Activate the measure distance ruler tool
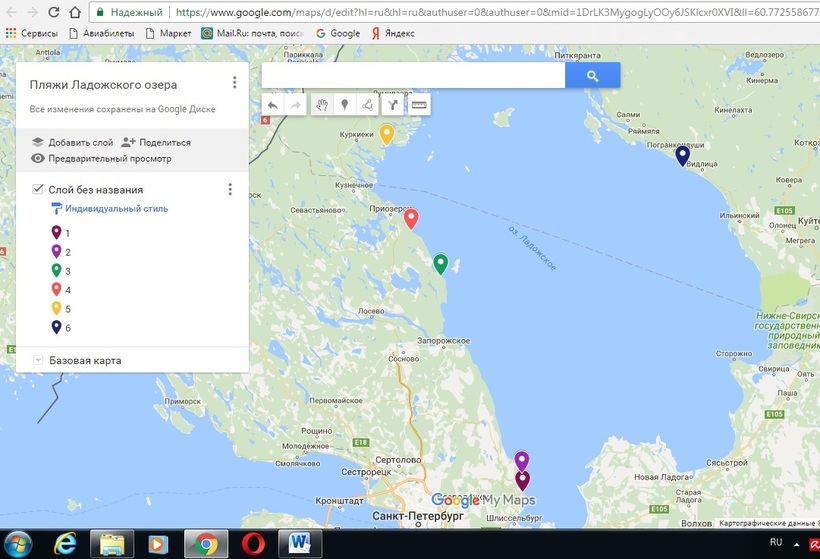 [x=419, y=104]
